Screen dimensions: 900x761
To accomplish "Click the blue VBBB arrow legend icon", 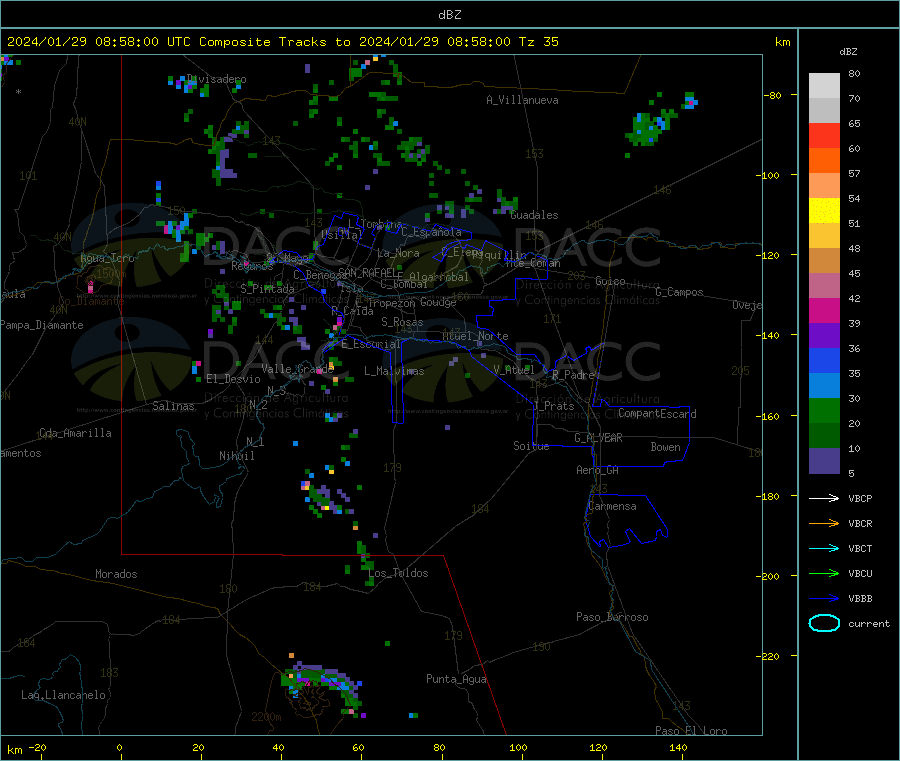I will 824,599.
